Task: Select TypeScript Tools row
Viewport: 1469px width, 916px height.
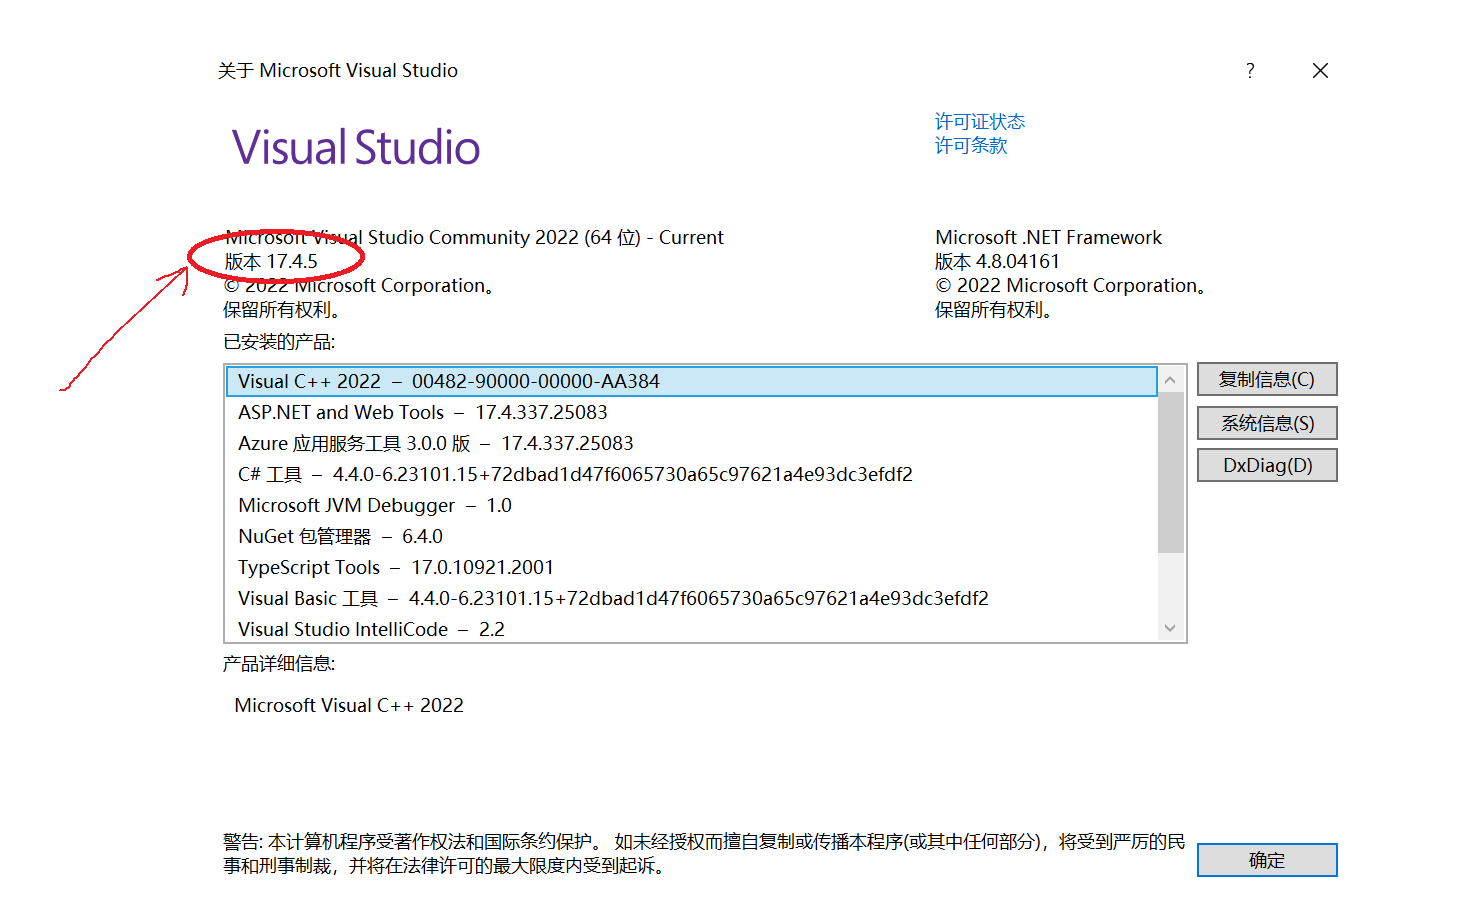Action: [691, 567]
